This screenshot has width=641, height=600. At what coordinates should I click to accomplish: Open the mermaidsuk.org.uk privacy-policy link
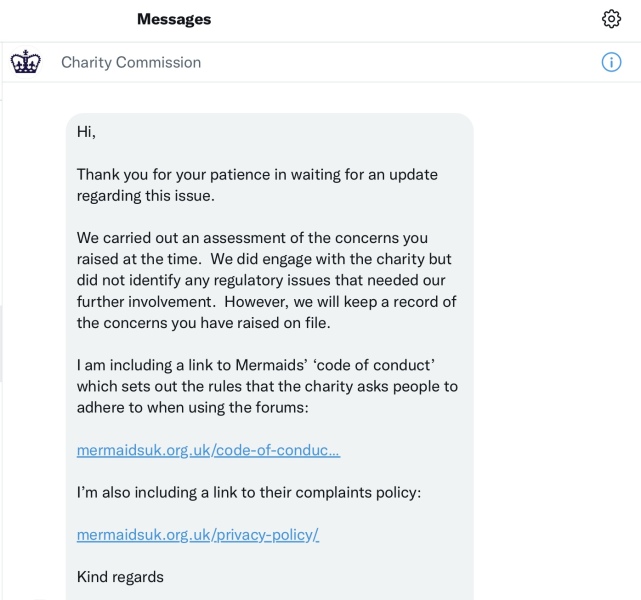click(197, 534)
